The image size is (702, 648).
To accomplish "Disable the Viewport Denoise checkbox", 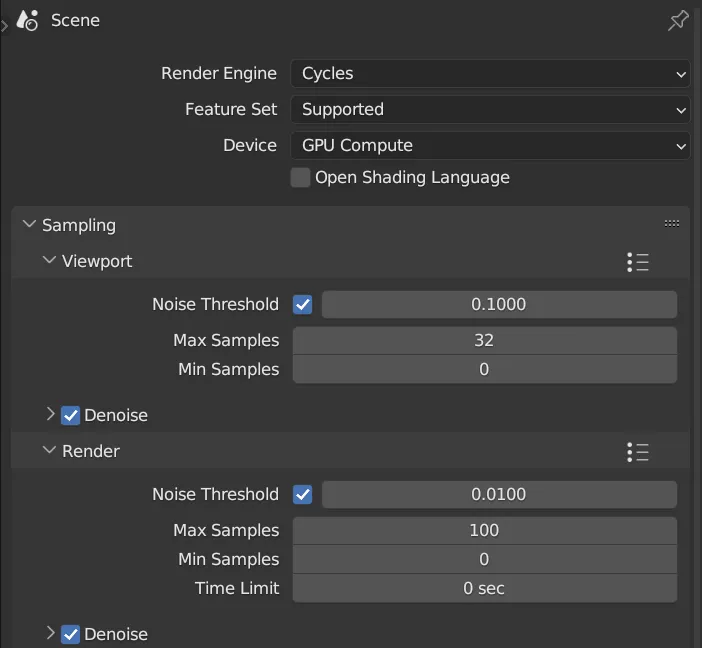I will pos(70,416).
